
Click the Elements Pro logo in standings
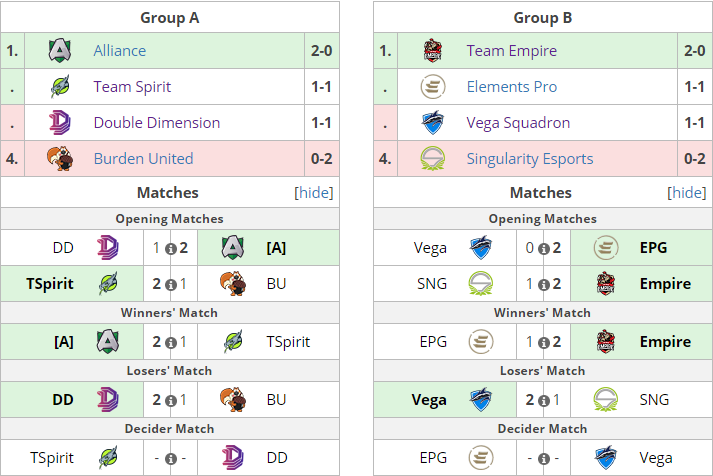[x=432, y=86]
